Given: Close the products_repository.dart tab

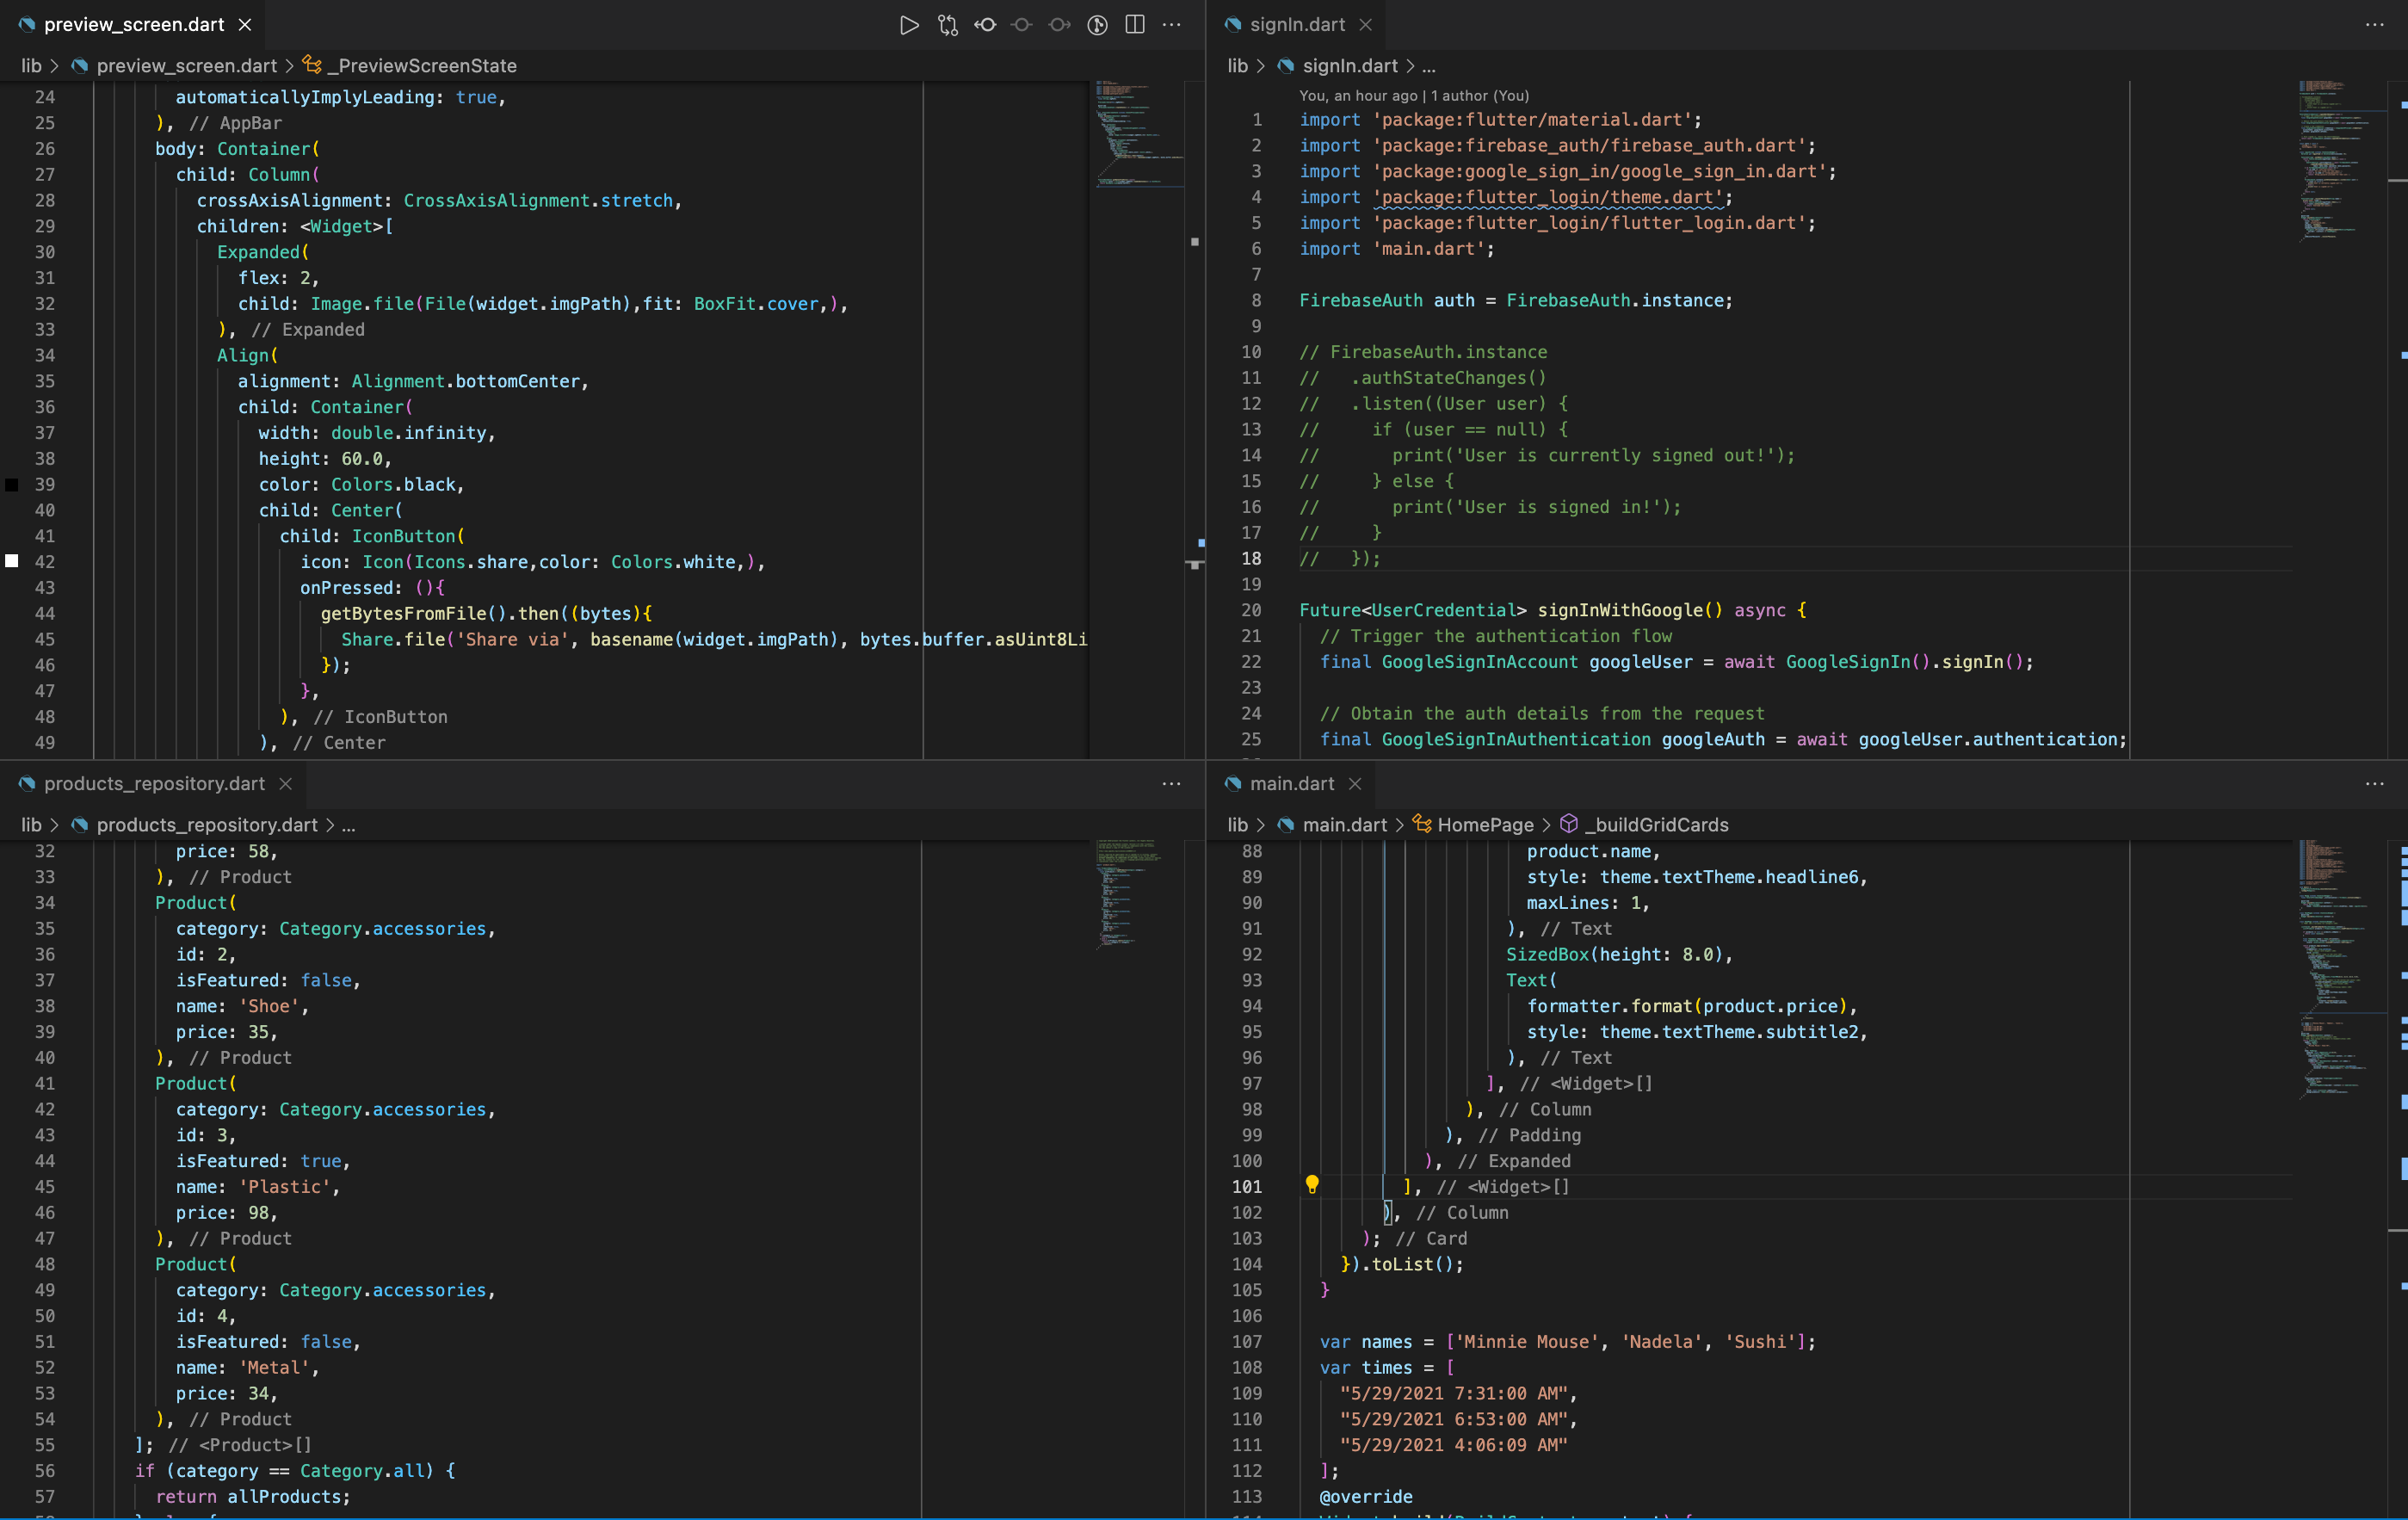Looking at the screenshot, I should click(286, 784).
